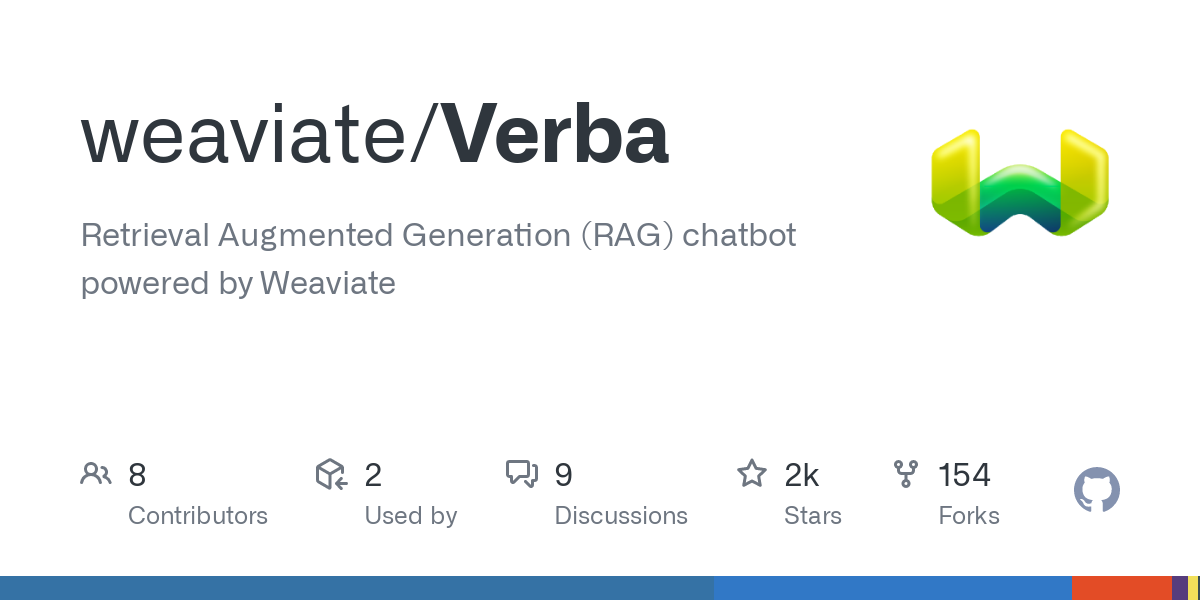
Task: Select the Forks label
Action: pyautogui.click(x=969, y=516)
